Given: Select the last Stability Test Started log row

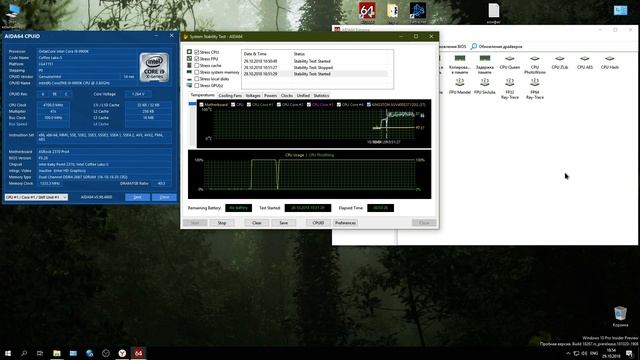Looking at the screenshot, I should tap(315, 74).
